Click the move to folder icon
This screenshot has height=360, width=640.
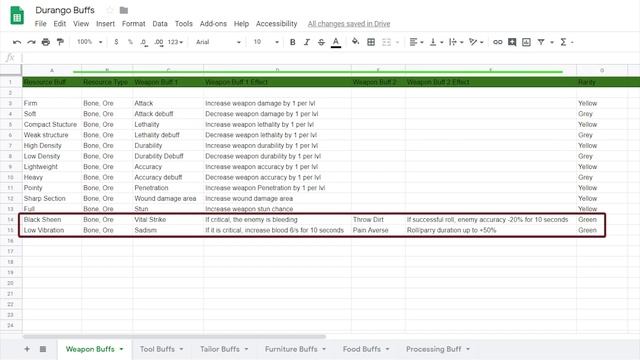tap(124, 10)
